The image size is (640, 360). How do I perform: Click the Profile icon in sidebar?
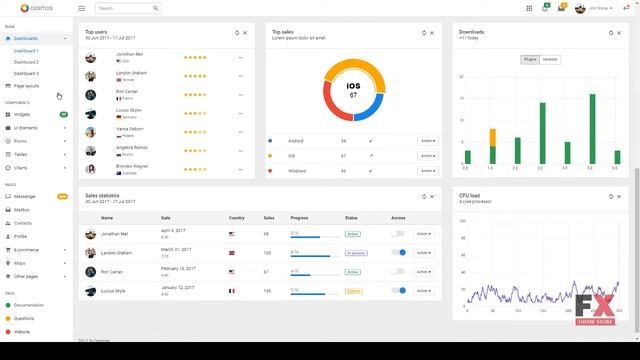click(8, 237)
